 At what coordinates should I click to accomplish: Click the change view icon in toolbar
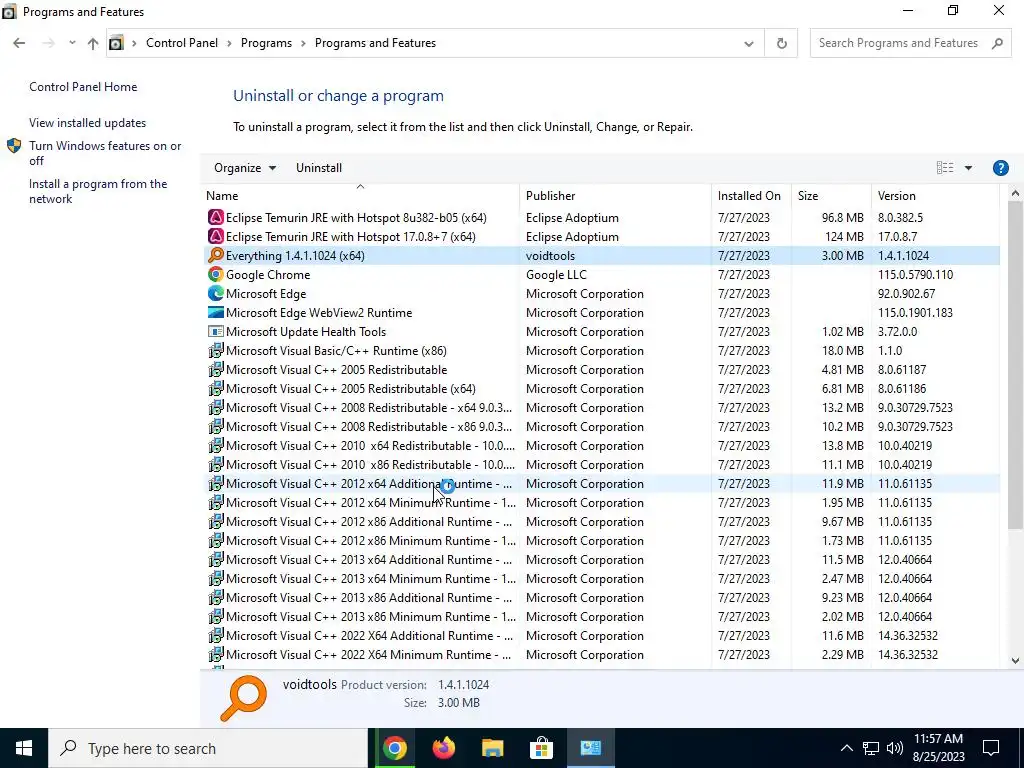click(x=944, y=168)
